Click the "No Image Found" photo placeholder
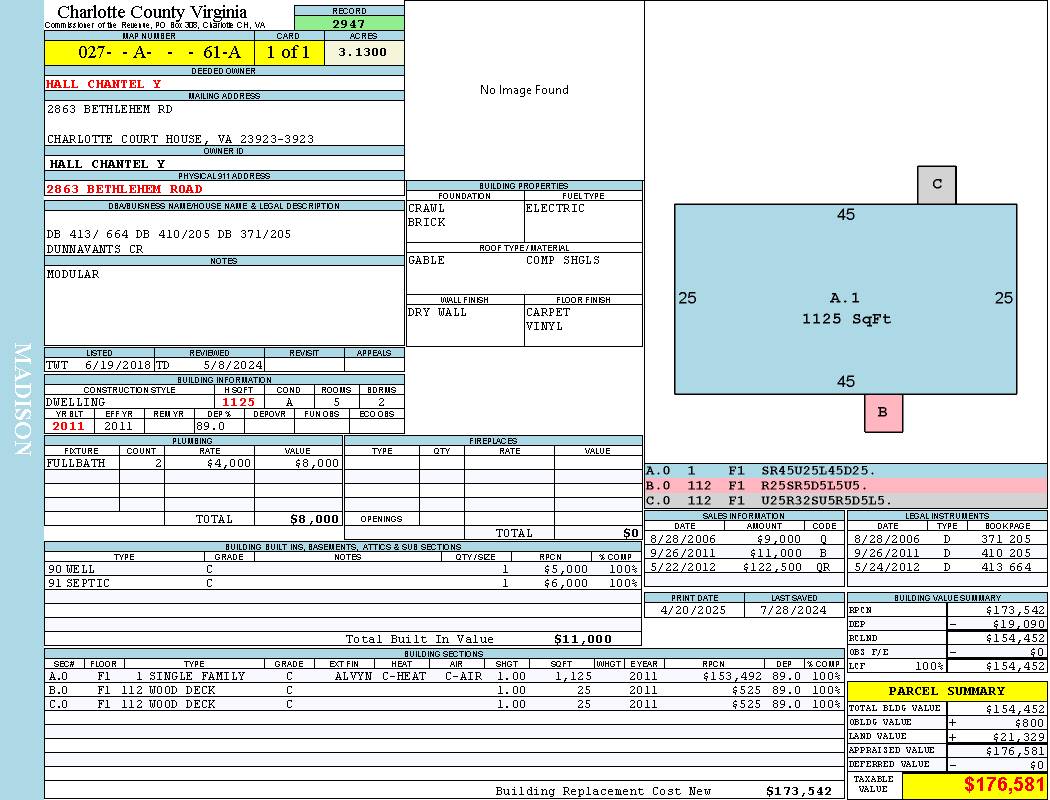The width and height of the screenshot is (1050, 800). click(524, 90)
